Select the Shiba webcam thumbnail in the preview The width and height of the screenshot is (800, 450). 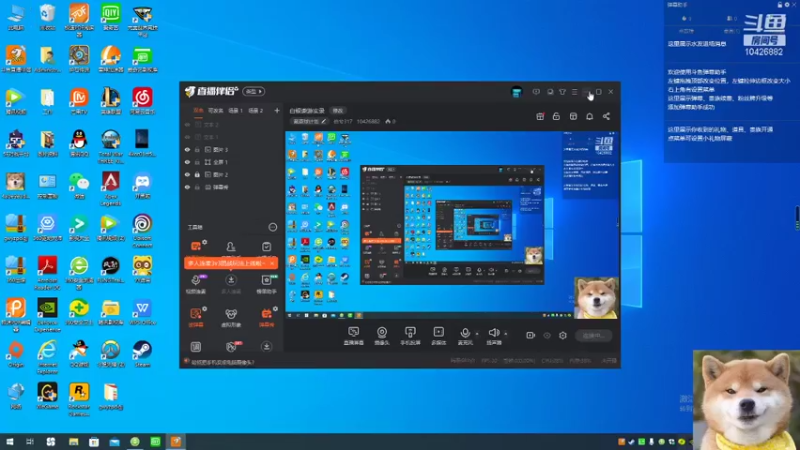(x=596, y=298)
